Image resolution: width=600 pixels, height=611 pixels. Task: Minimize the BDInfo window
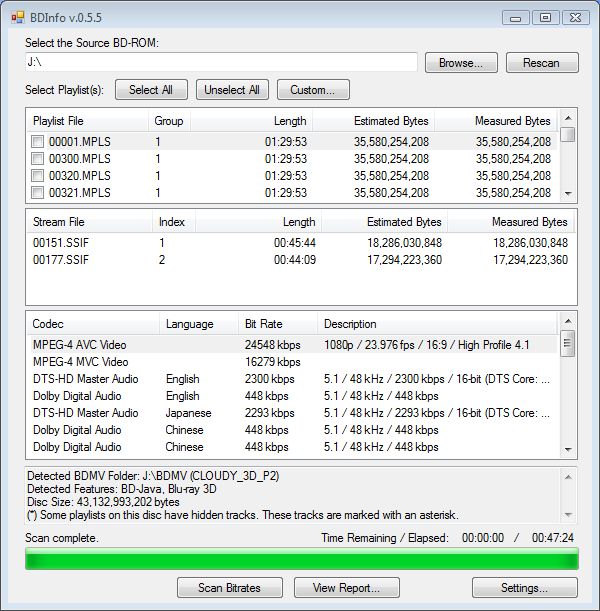[515, 18]
